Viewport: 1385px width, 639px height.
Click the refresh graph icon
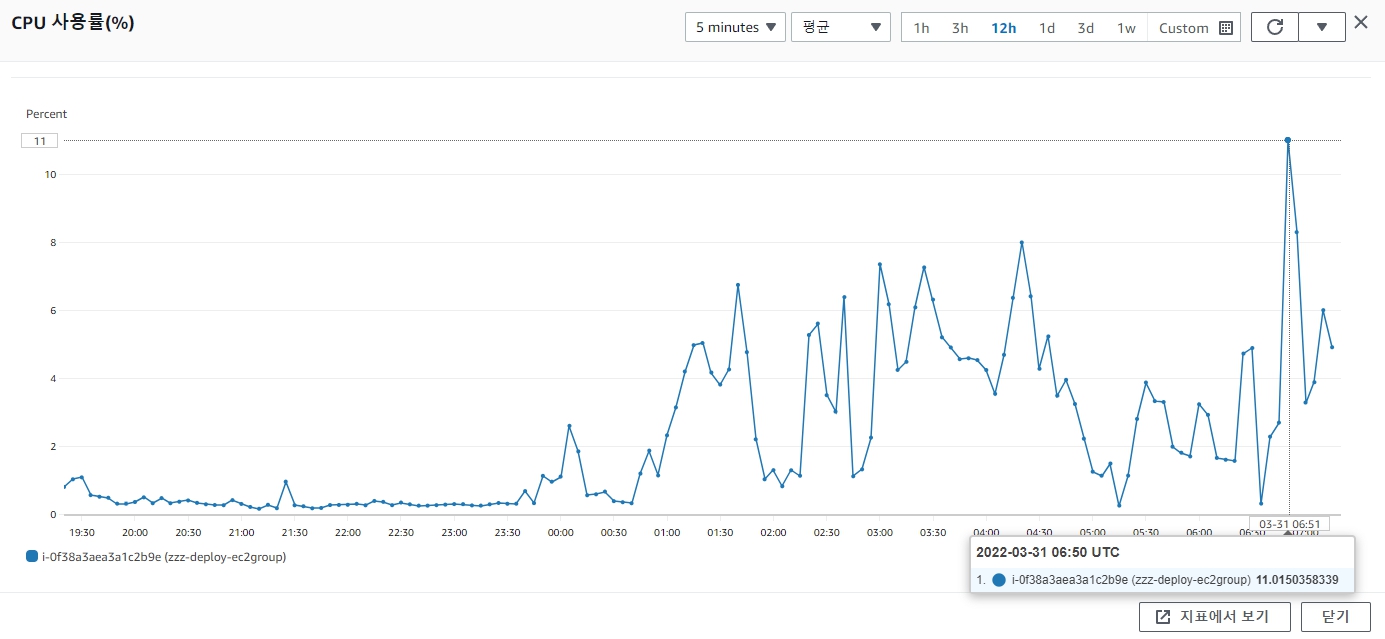tap(1275, 27)
